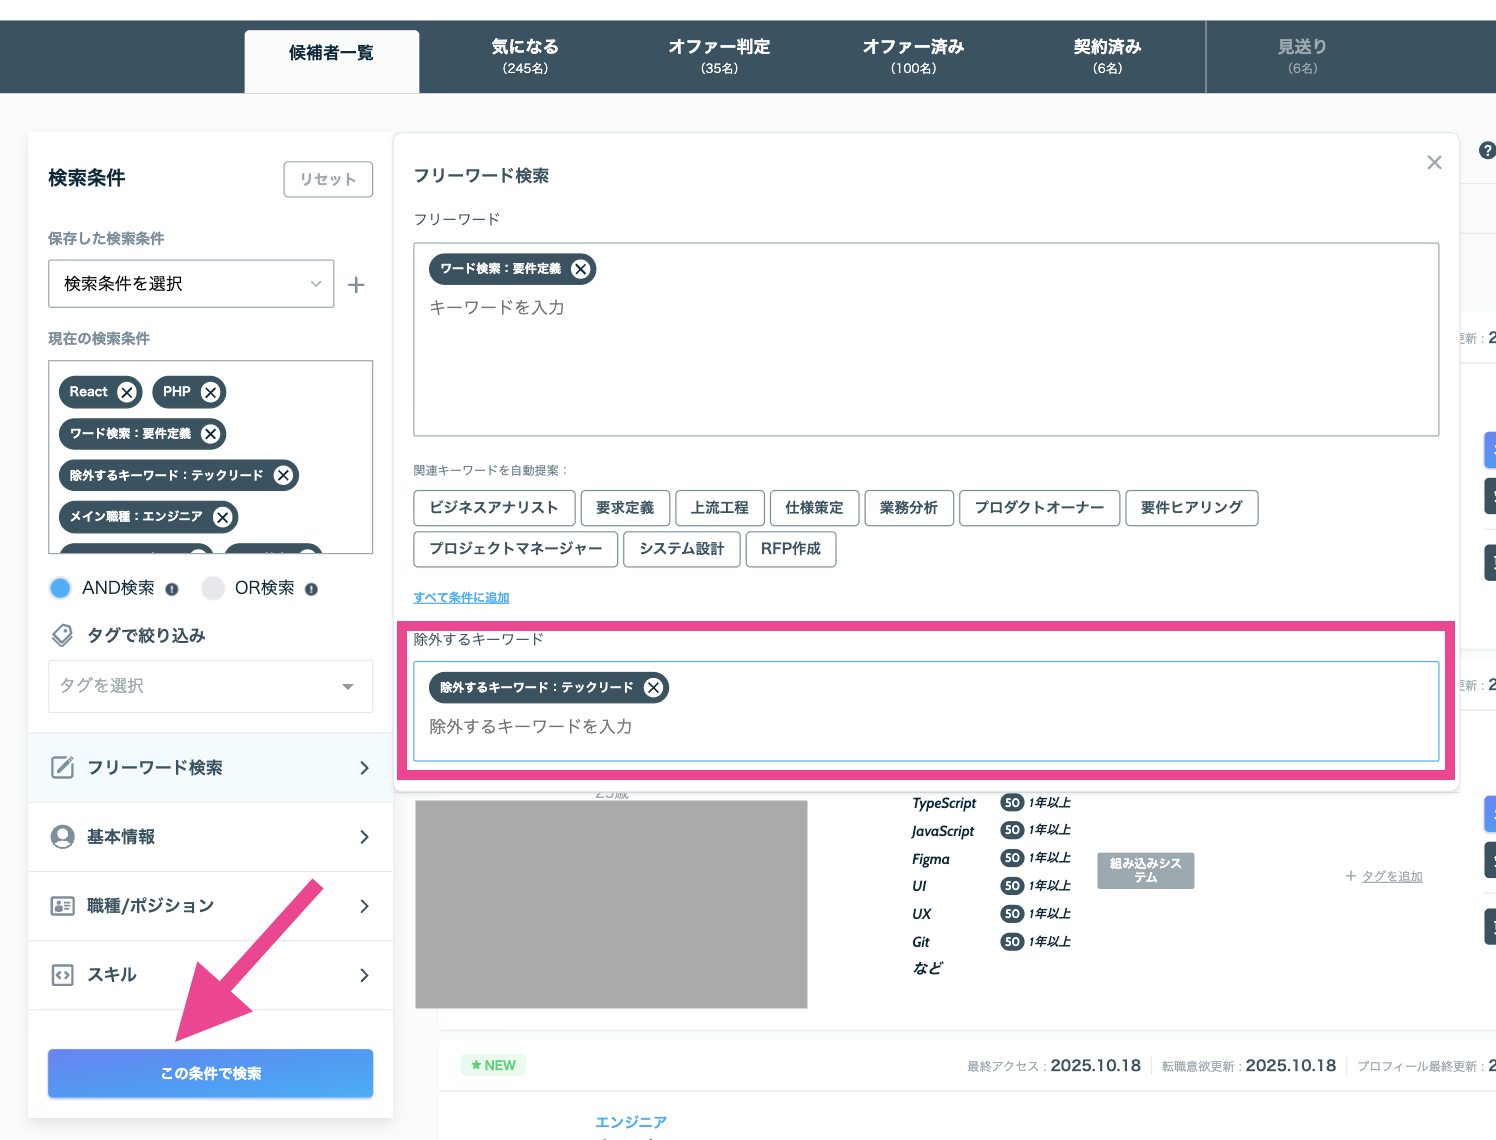Expand the 職種/ポジション section chevron

click(x=364, y=906)
